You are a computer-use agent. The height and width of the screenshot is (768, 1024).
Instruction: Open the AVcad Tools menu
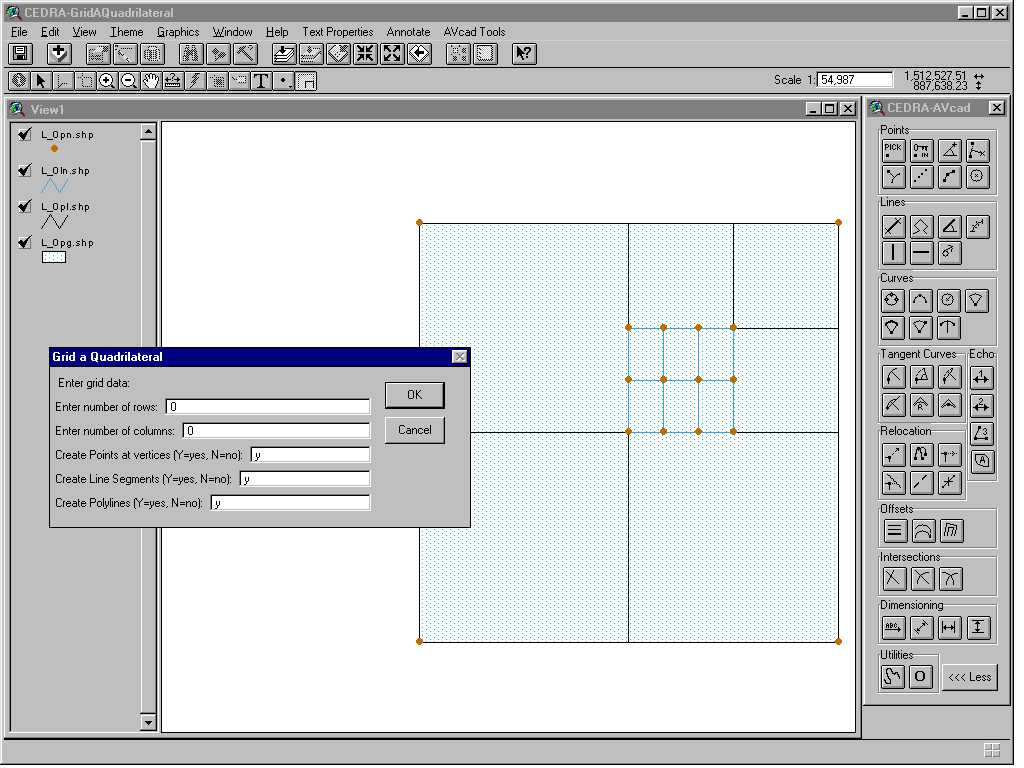[474, 32]
